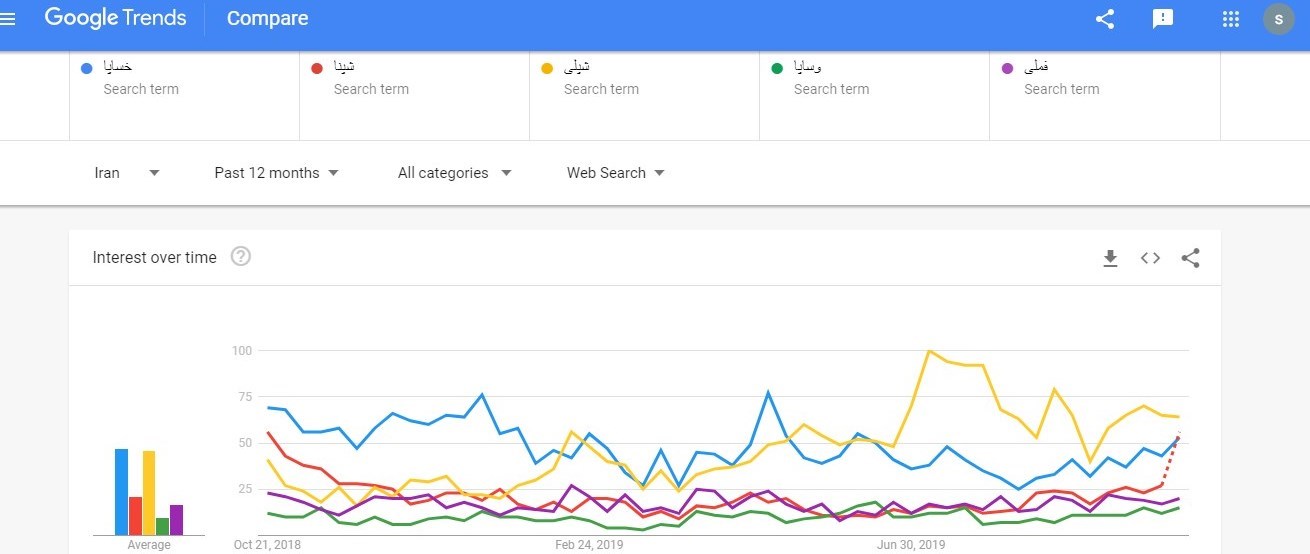Share the Interest over time chart

[1190, 258]
